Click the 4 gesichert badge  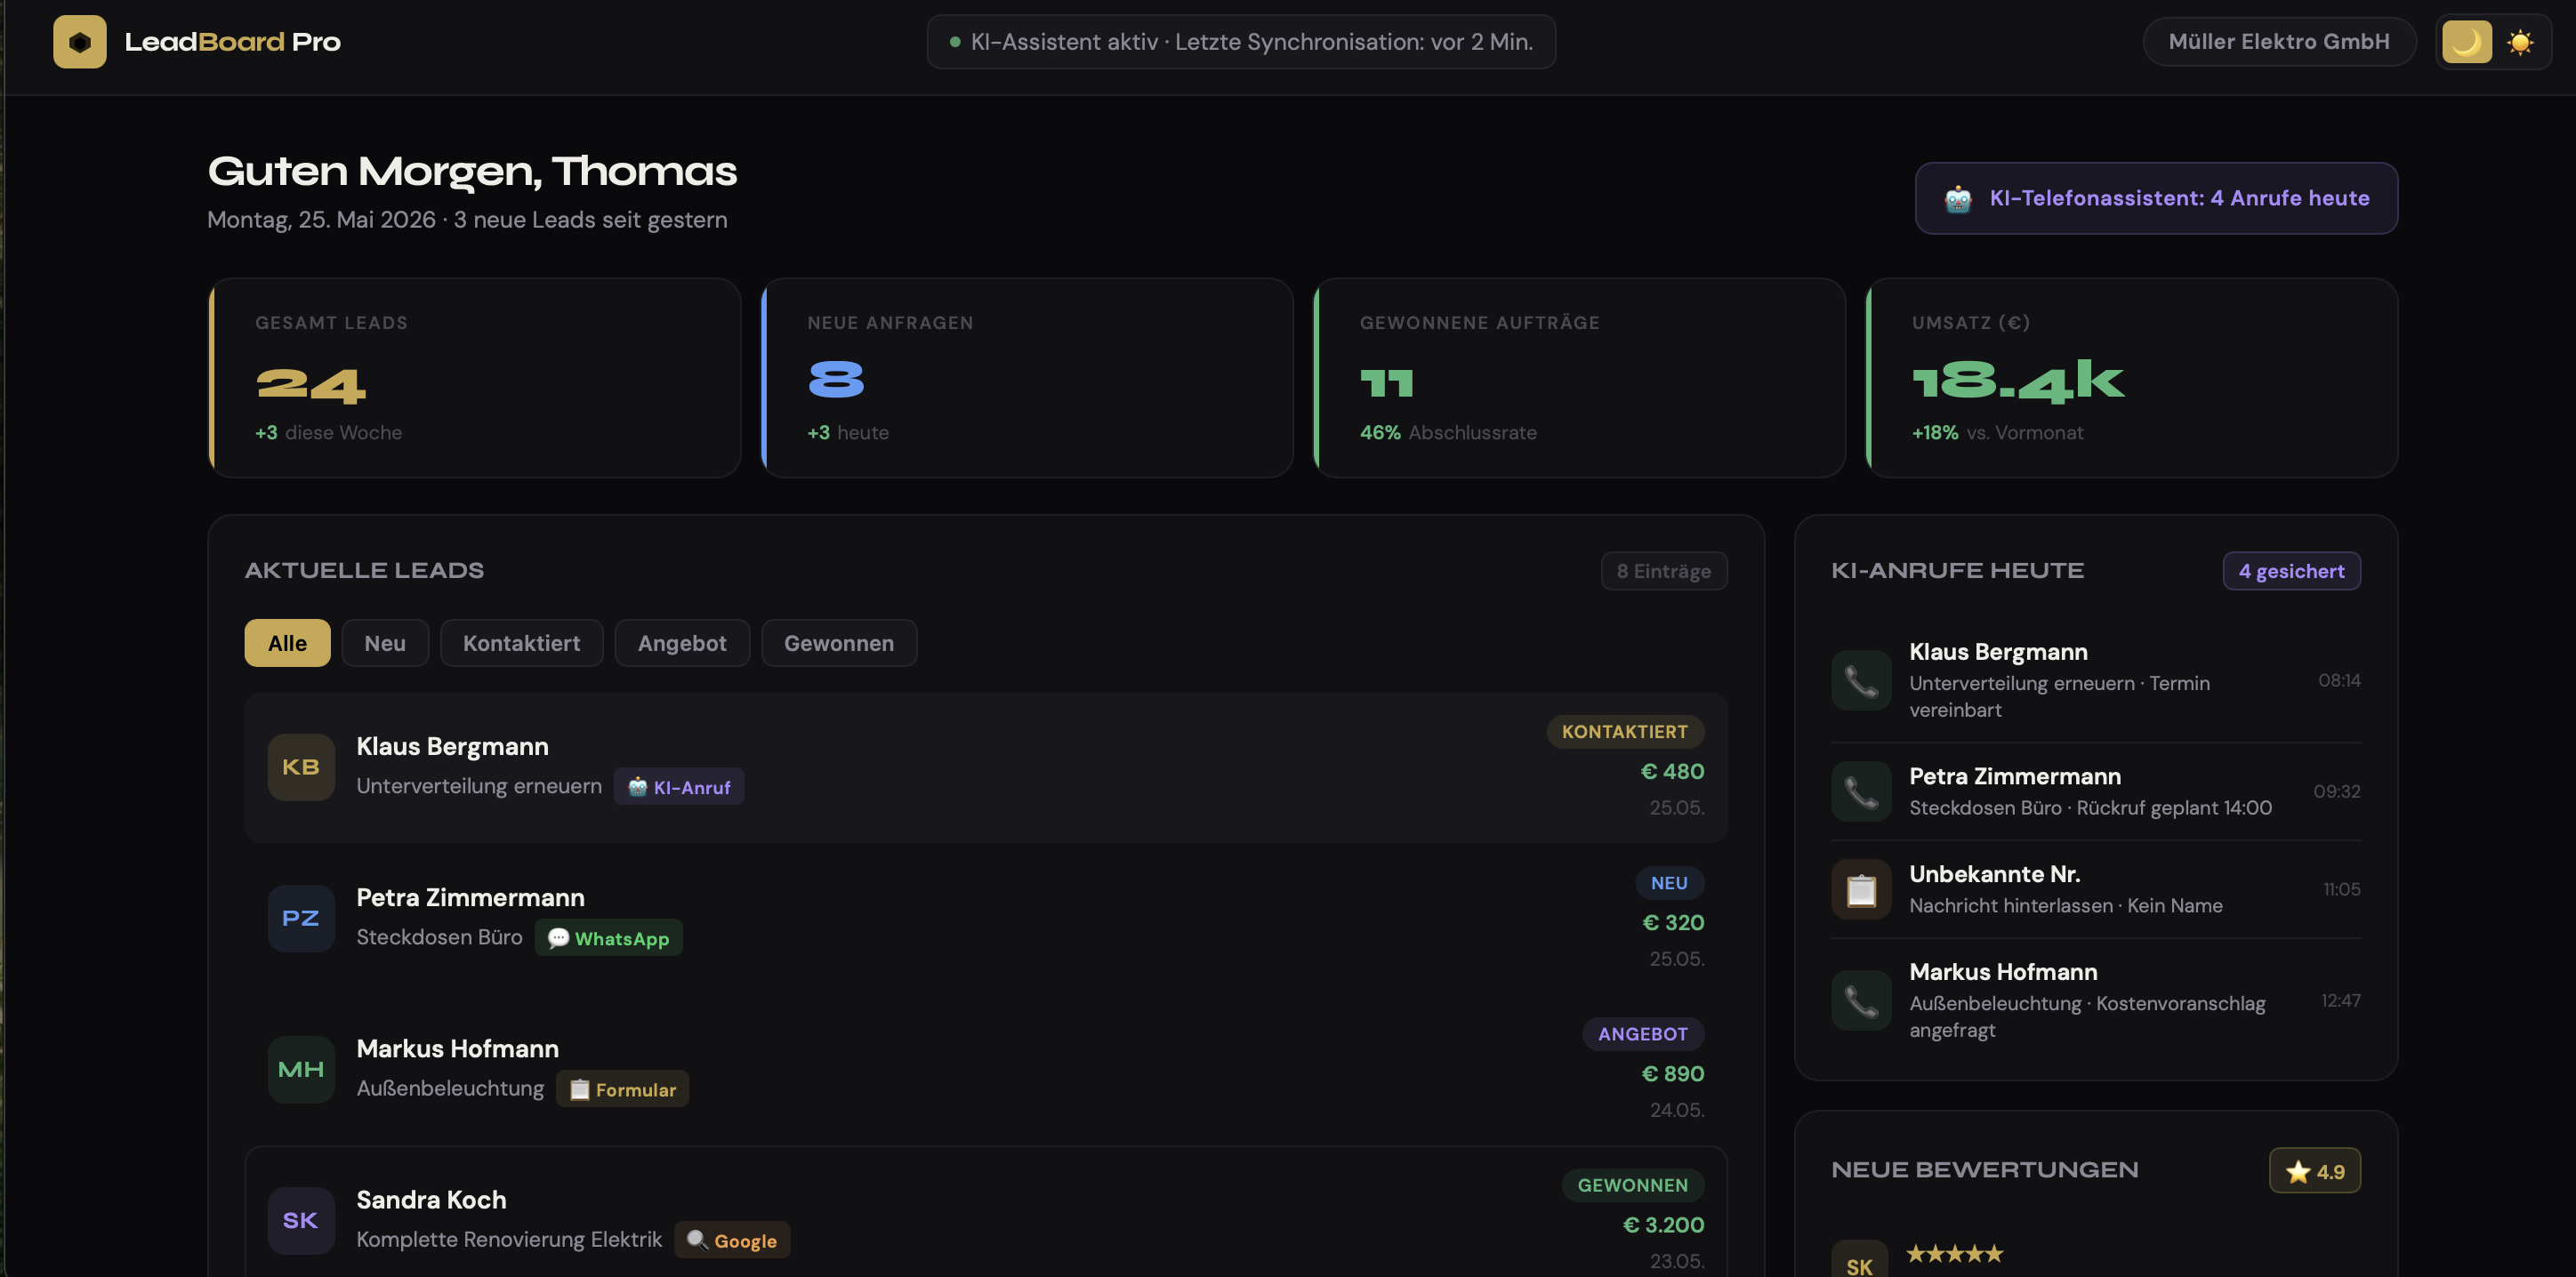click(x=2291, y=571)
